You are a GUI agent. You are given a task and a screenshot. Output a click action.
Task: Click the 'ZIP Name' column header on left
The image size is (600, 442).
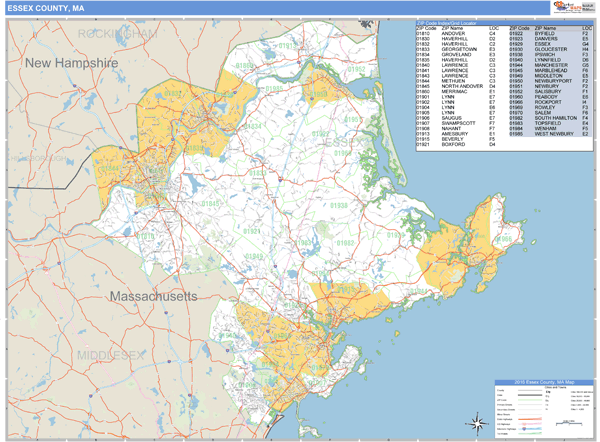point(451,28)
